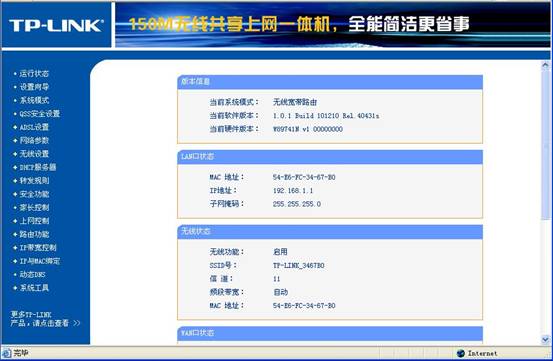553x361 pixels.
Task: Click the Internet zone globe icon
Action: pos(460,353)
